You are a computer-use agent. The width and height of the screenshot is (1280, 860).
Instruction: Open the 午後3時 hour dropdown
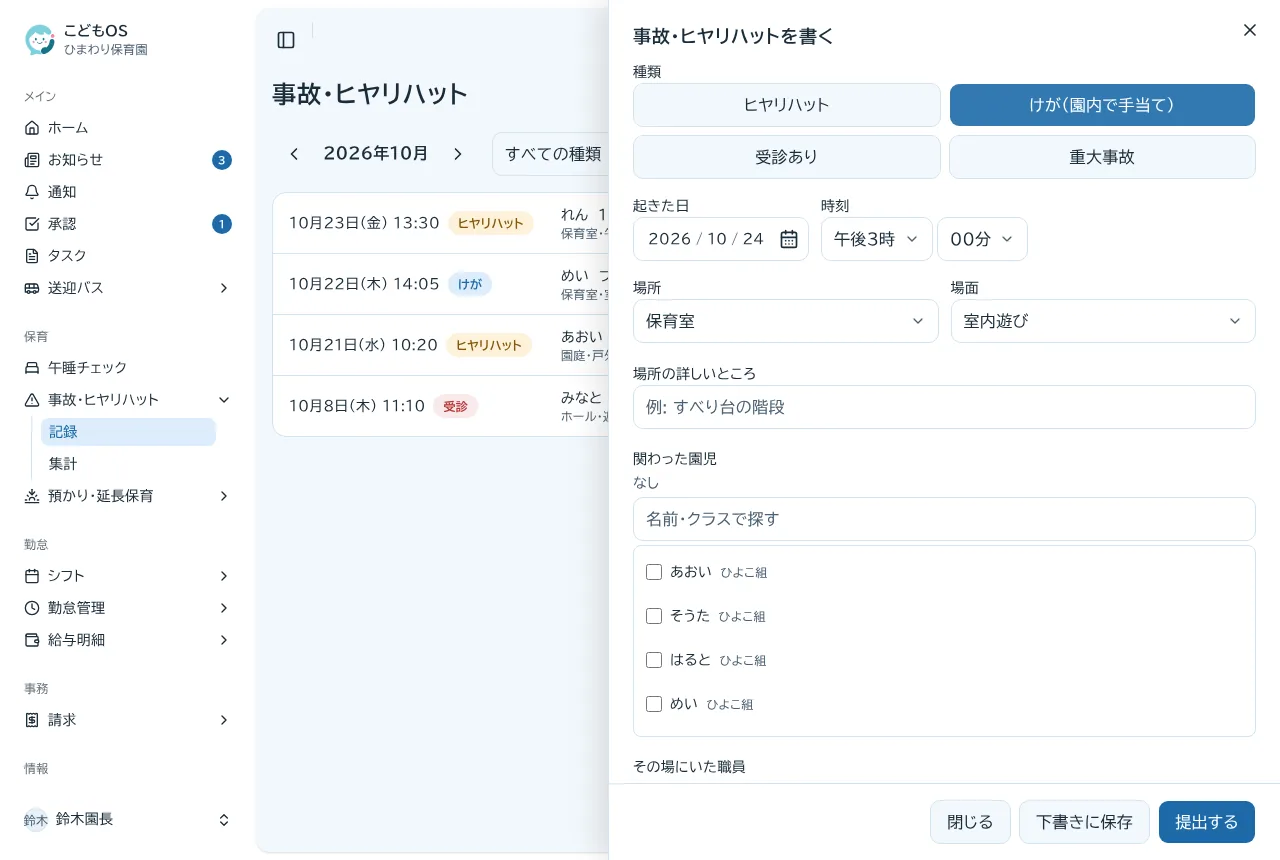pyautogui.click(x=877, y=239)
